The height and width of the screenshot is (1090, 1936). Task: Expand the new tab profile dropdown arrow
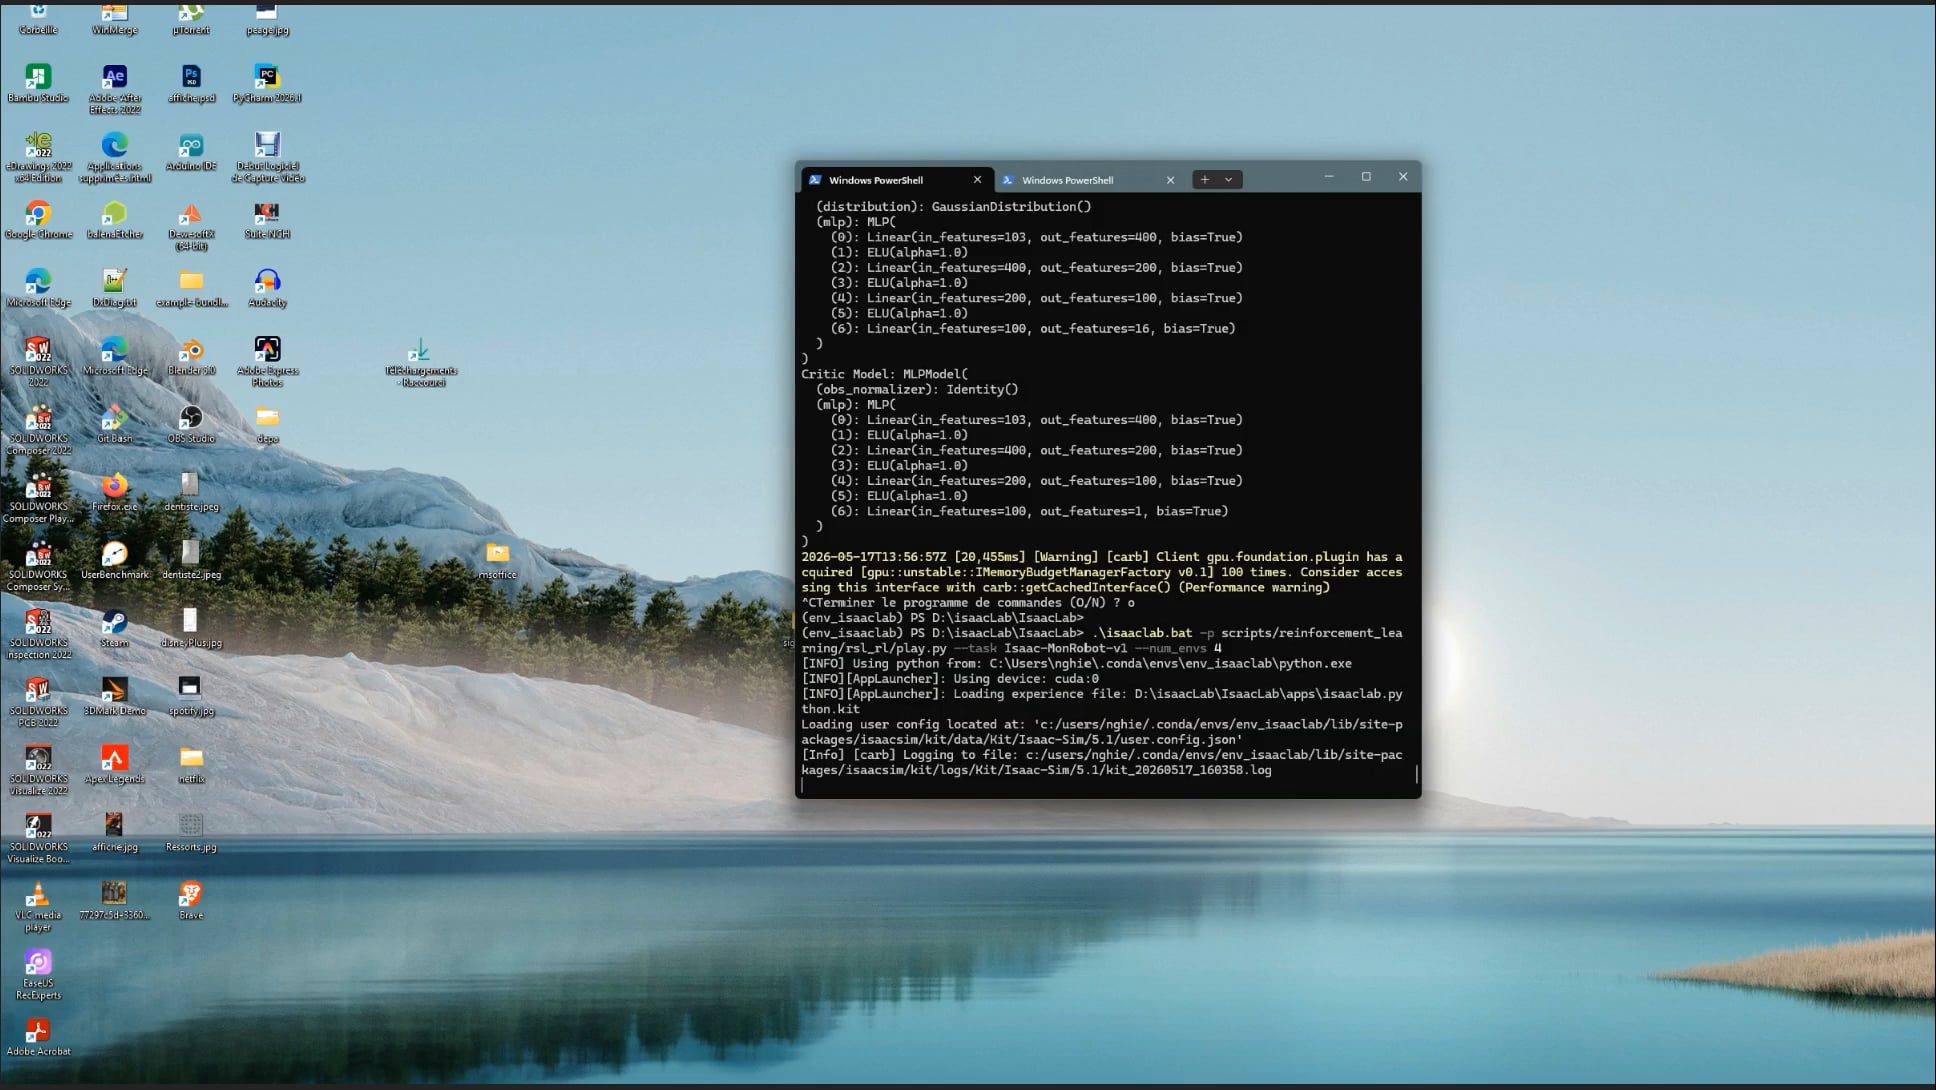[1229, 180]
